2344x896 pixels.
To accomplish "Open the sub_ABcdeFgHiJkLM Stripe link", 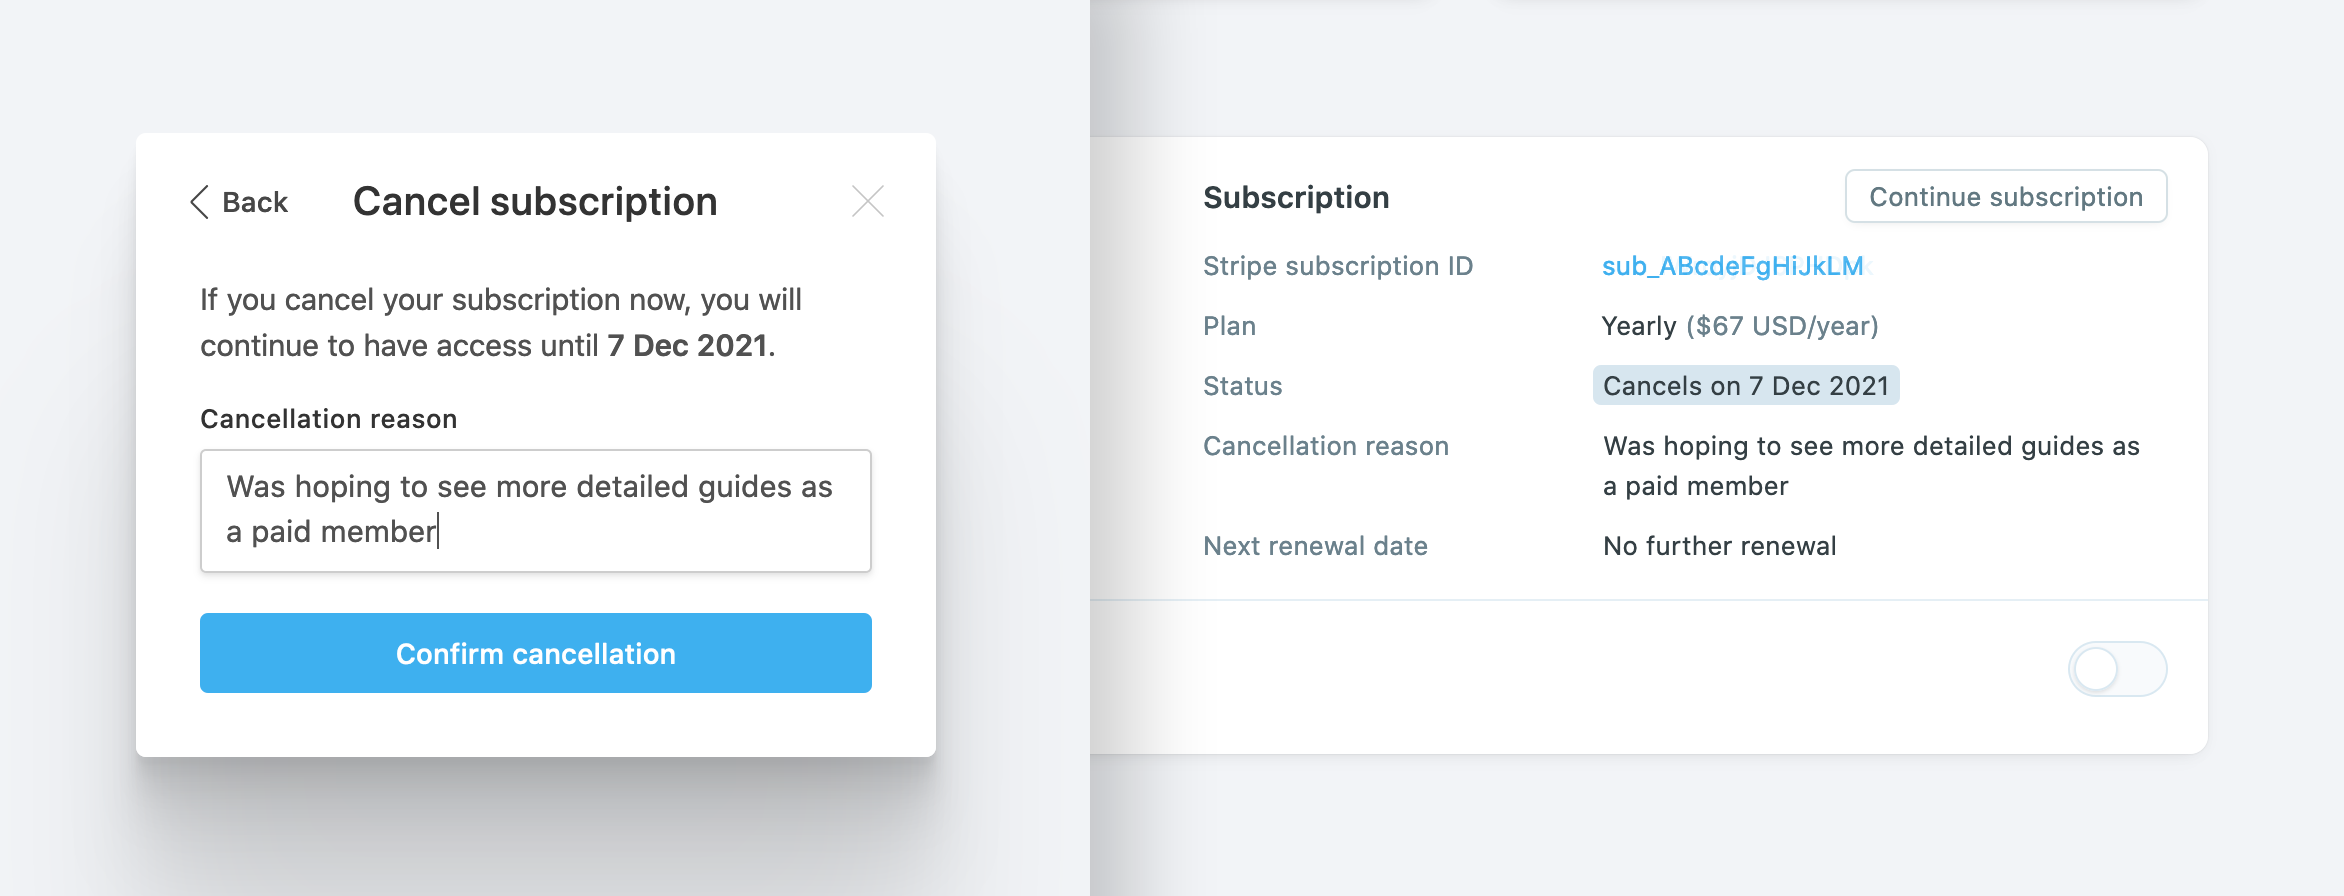I will click(x=1733, y=266).
